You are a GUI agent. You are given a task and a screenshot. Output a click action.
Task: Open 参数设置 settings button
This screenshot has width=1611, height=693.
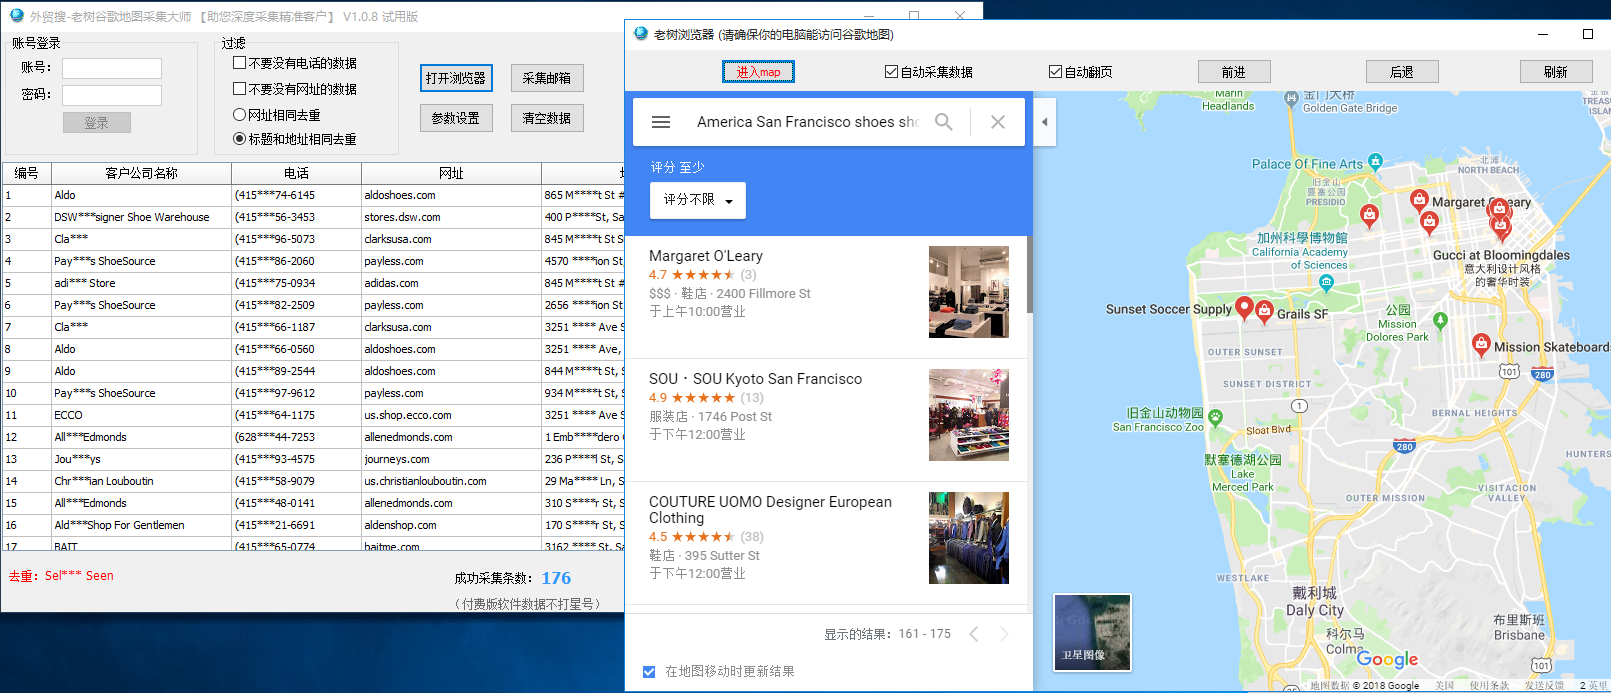pyautogui.click(x=455, y=118)
